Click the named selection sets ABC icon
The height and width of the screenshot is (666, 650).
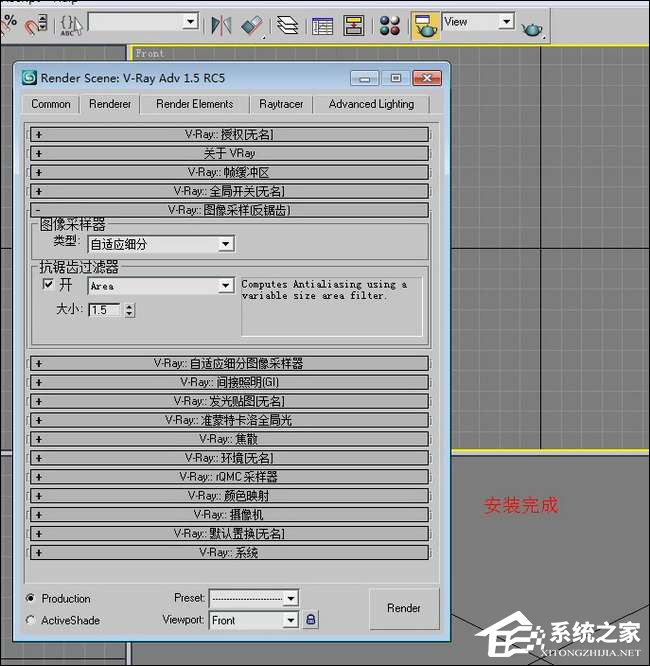pos(70,25)
